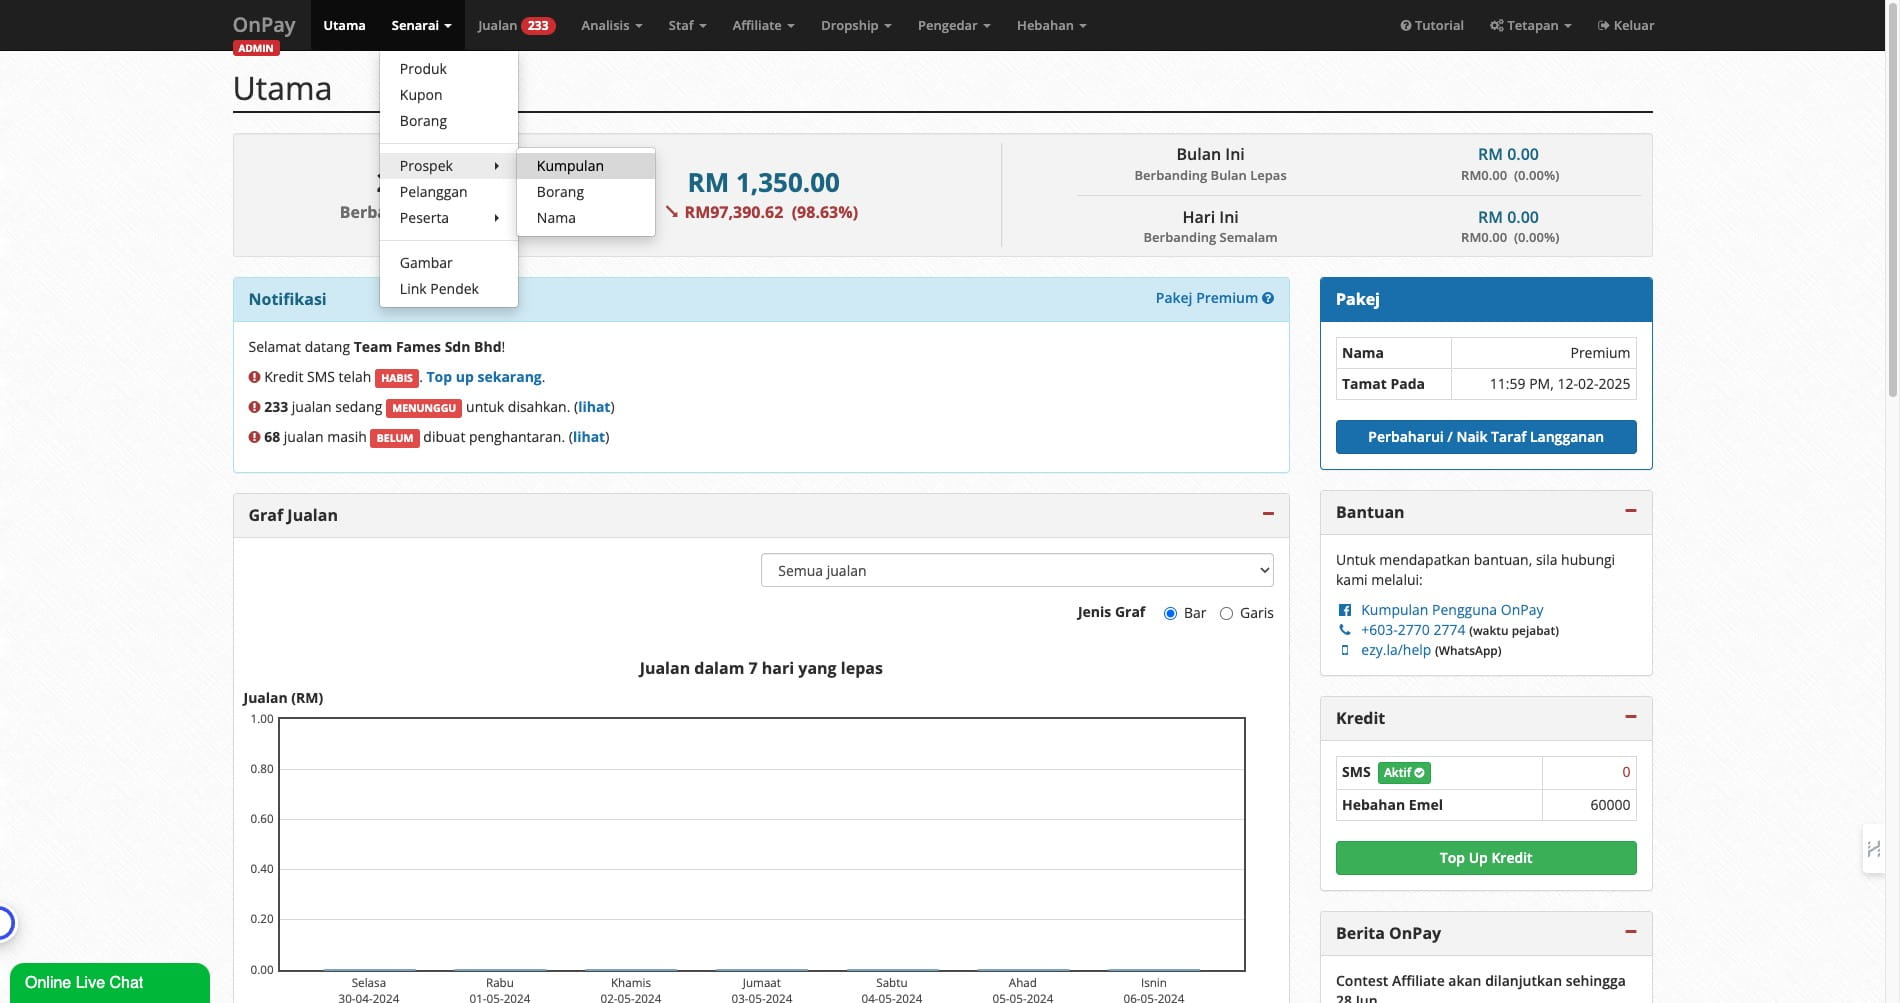
Task: Select Link Pendek from Senarai menu
Action: tap(449, 289)
